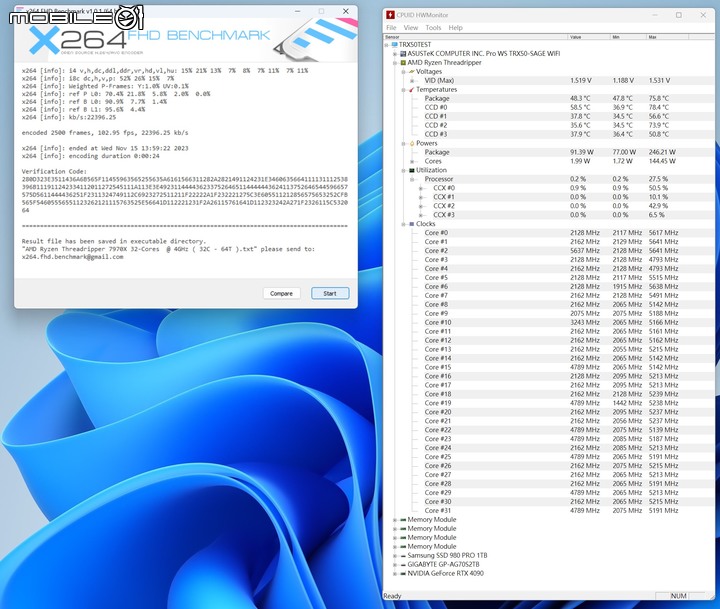This screenshot has height=609, width=720.
Task: Click the Powers flame icon
Action: (412, 143)
